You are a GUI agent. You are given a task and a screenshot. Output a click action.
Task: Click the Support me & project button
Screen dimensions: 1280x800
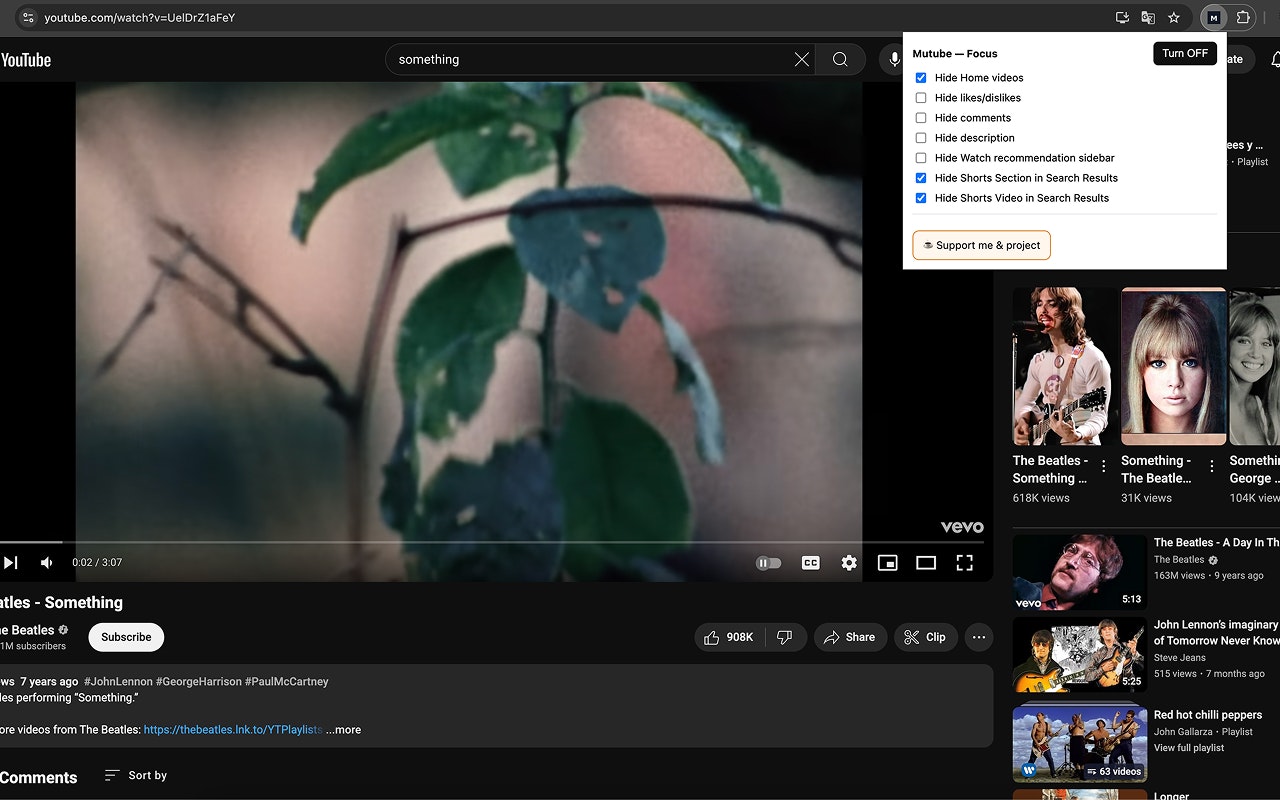pyautogui.click(x=981, y=245)
